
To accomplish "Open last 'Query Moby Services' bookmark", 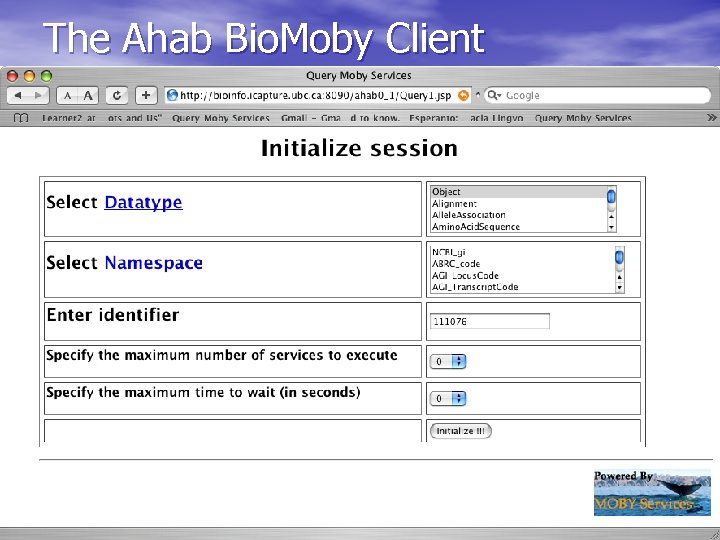I will [583, 118].
